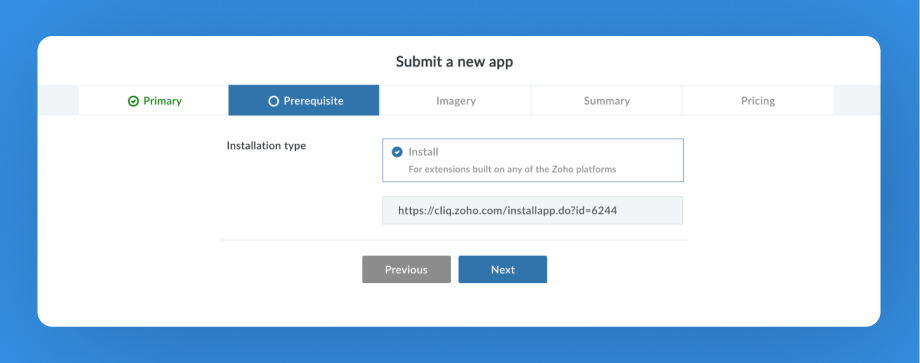
Task: Click the Install option card
Action: pos(533,160)
